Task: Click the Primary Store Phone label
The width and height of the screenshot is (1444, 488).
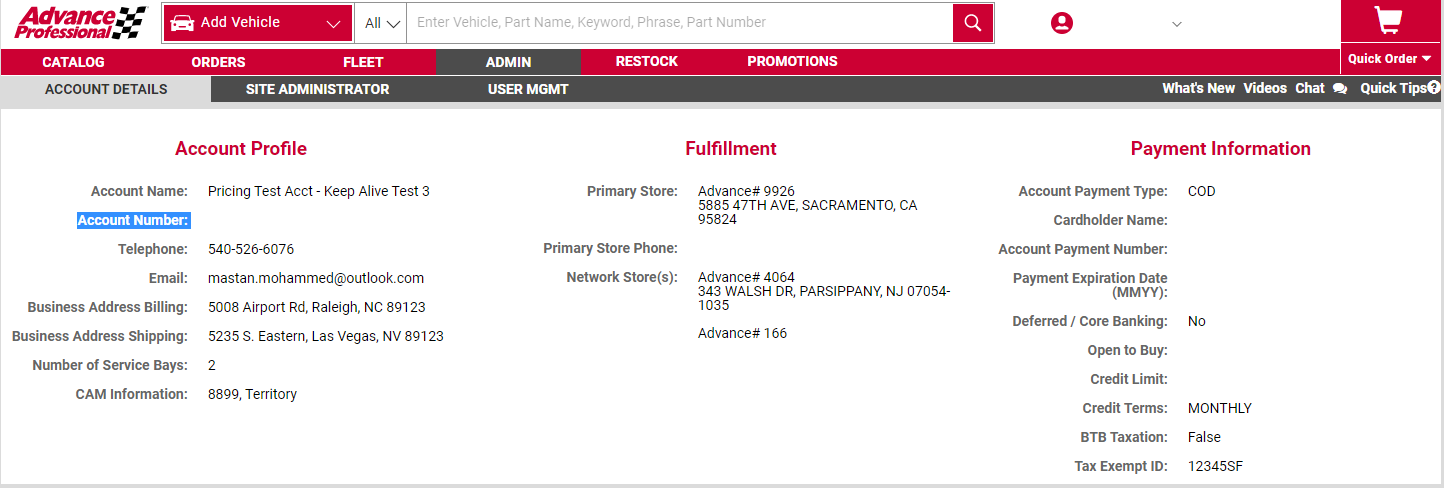Action: click(610, 248)
